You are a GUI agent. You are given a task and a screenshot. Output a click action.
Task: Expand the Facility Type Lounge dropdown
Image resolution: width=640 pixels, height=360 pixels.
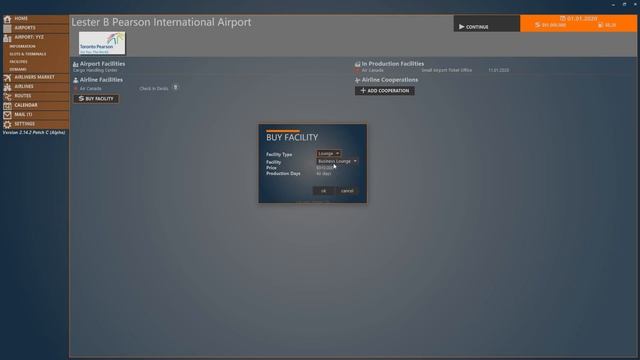point(329,154)
